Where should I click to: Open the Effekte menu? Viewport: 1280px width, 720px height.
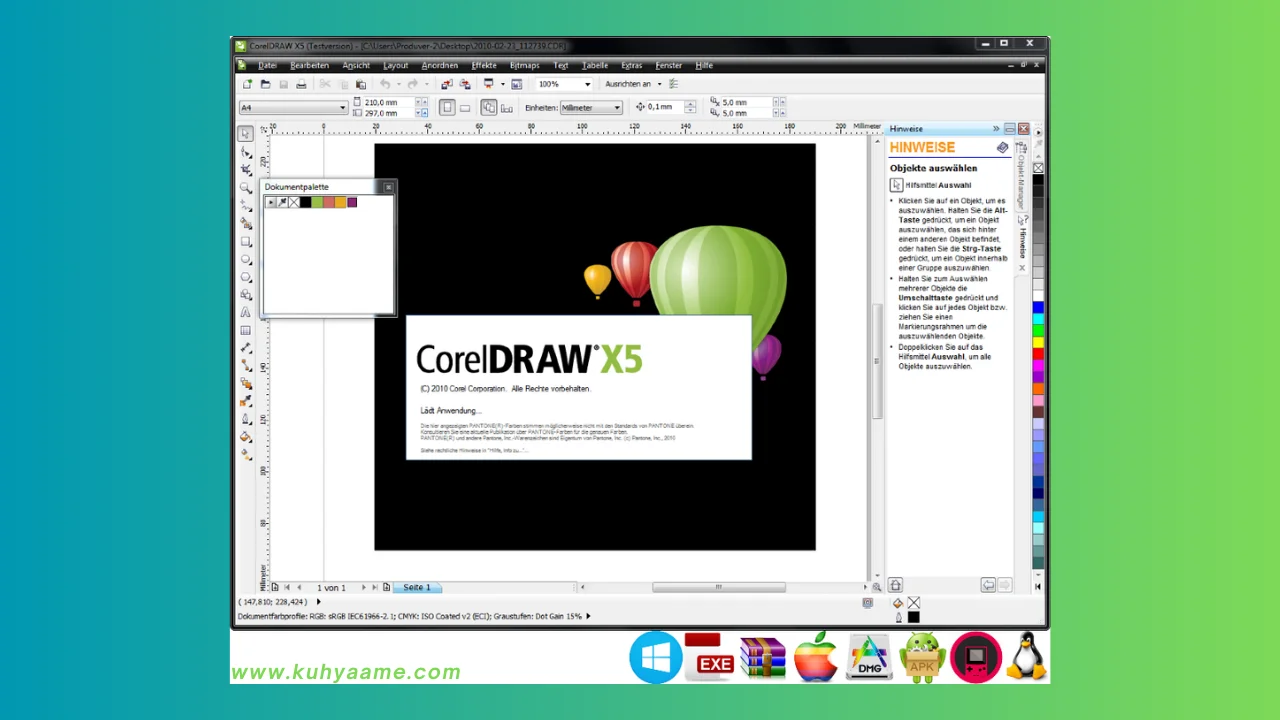(484, 65)
